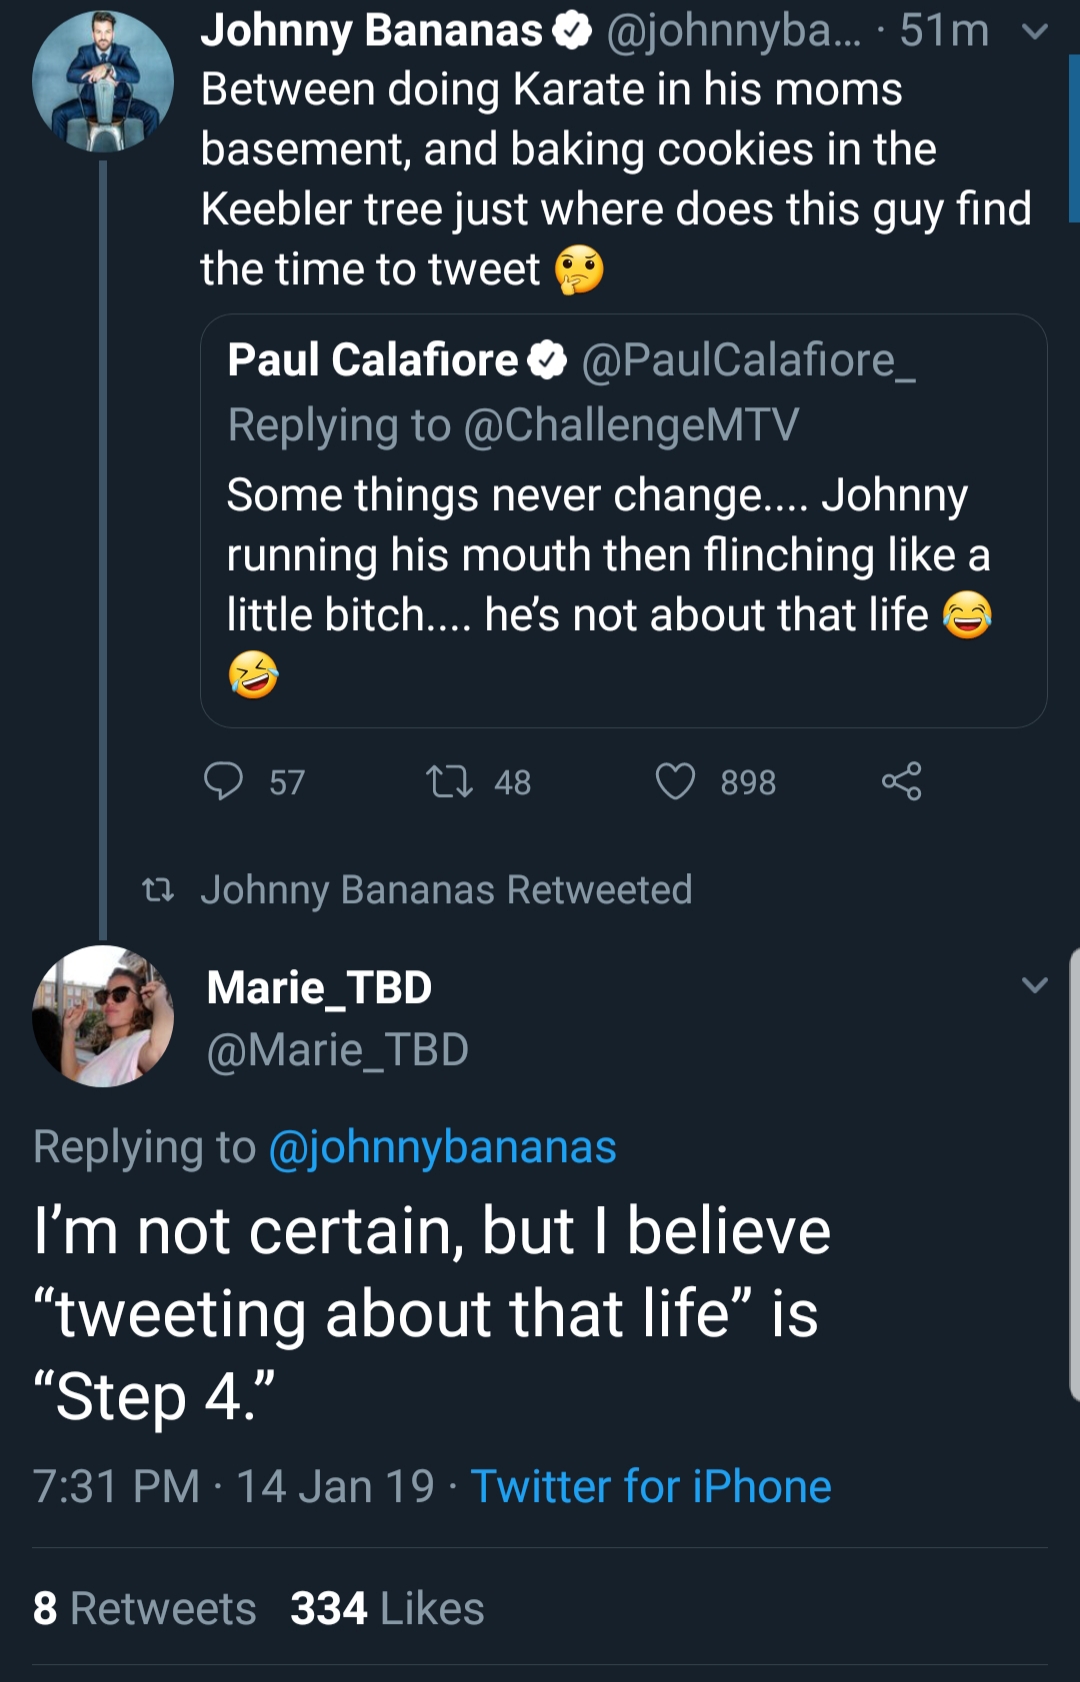Tap the Johnny Bananas Retweeted label
The width and height of the screenshot is (1080, 1682).
(446, 890)
